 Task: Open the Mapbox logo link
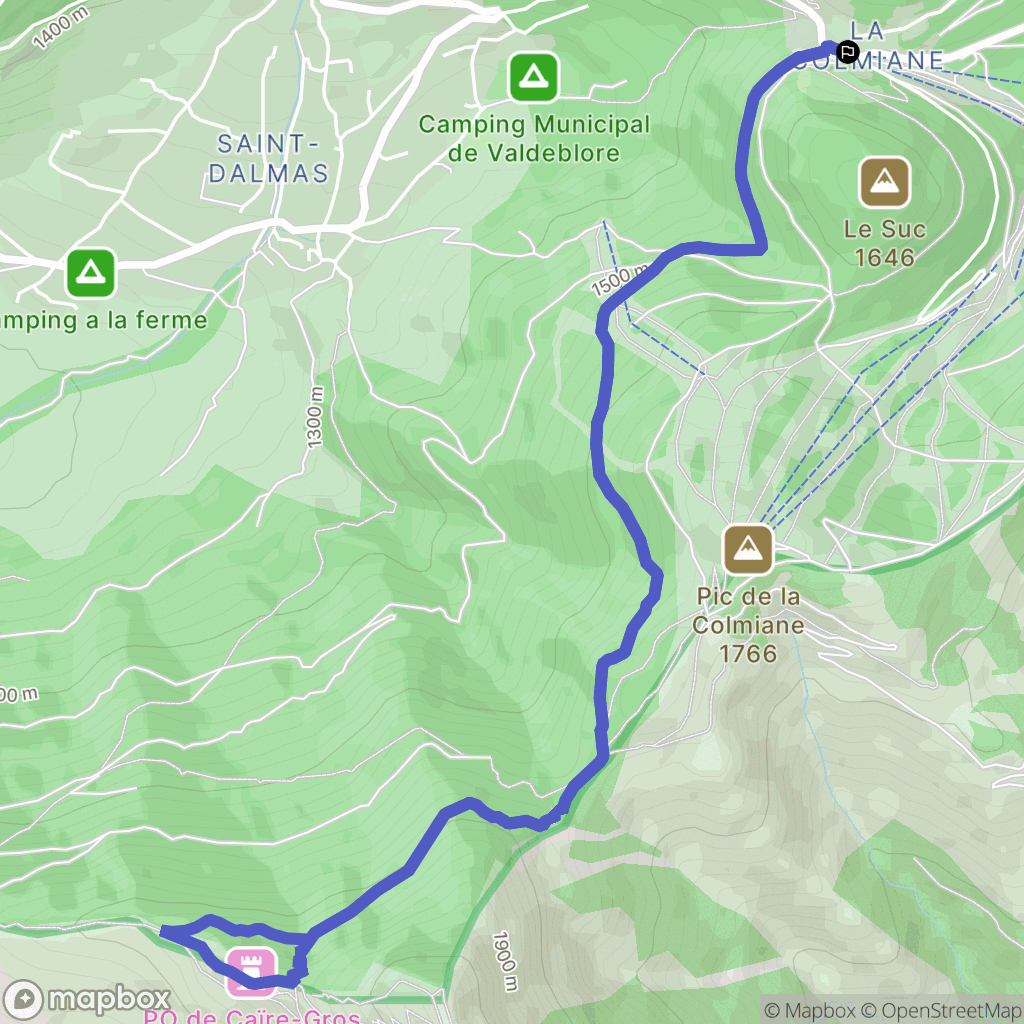pyautogui.click(x=87, y=999)
